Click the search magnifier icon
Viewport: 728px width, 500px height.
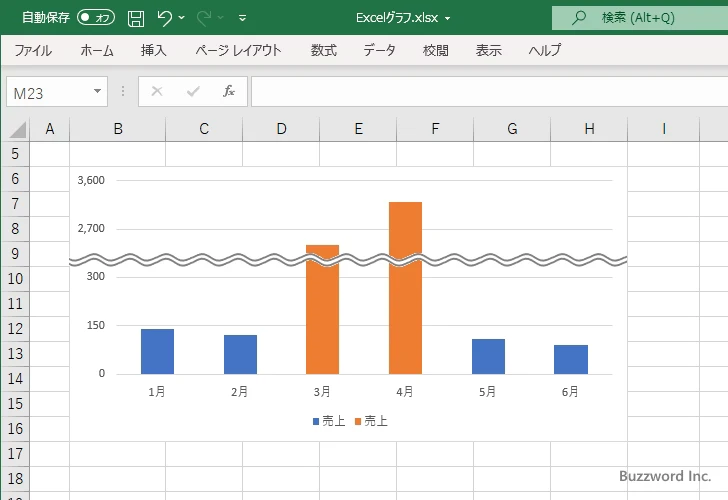click(579, 18)
